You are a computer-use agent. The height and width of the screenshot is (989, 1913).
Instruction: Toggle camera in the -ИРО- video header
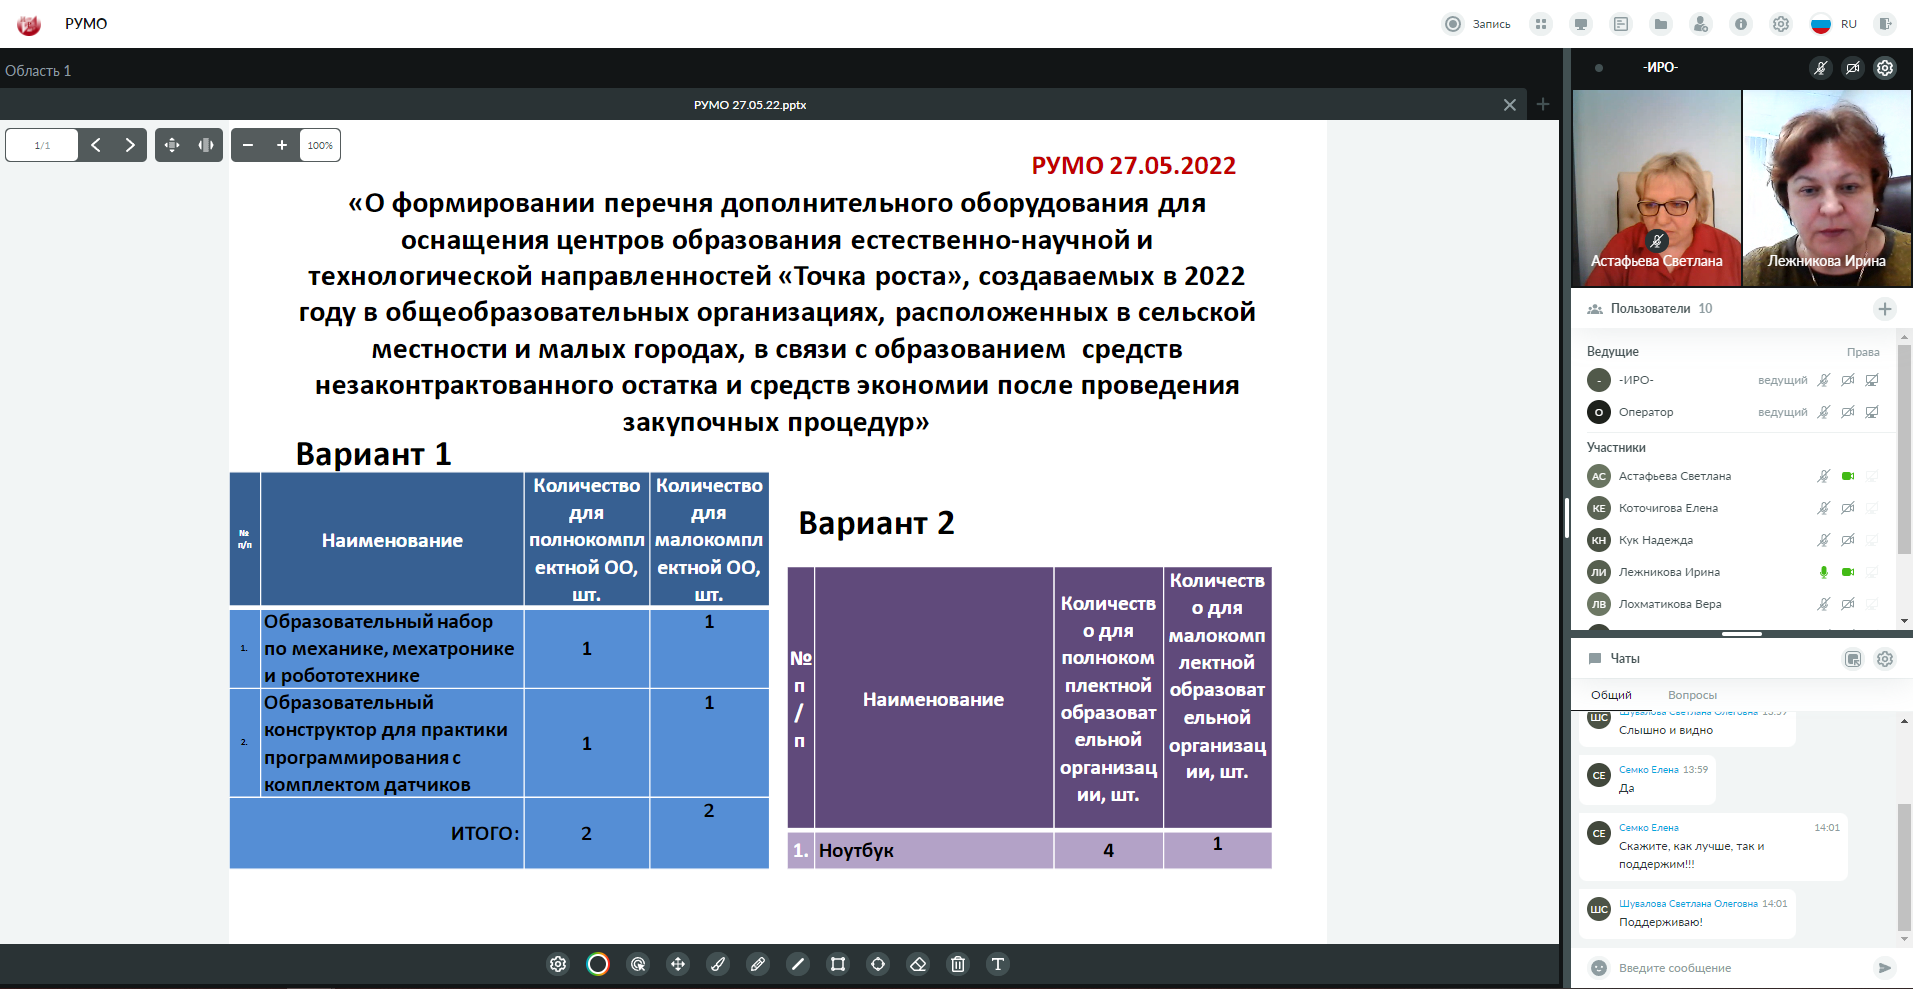coord(1853,68)
